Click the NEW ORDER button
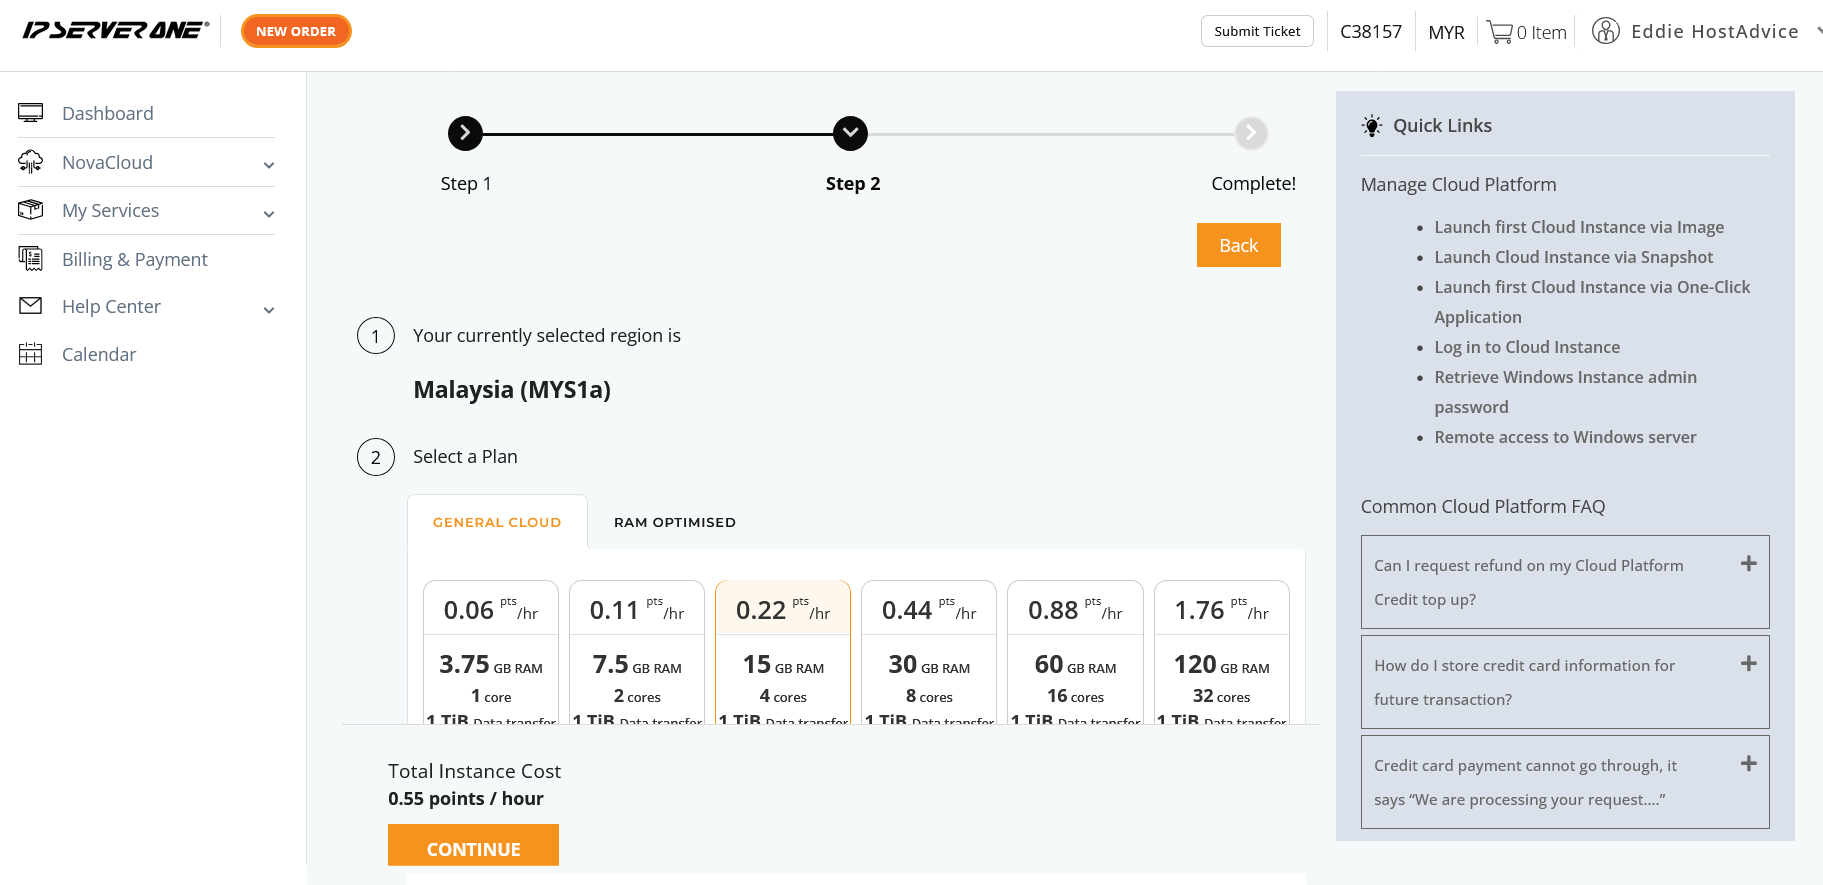Viewport: 1823px width, 885px height. [x=296, y=31]
